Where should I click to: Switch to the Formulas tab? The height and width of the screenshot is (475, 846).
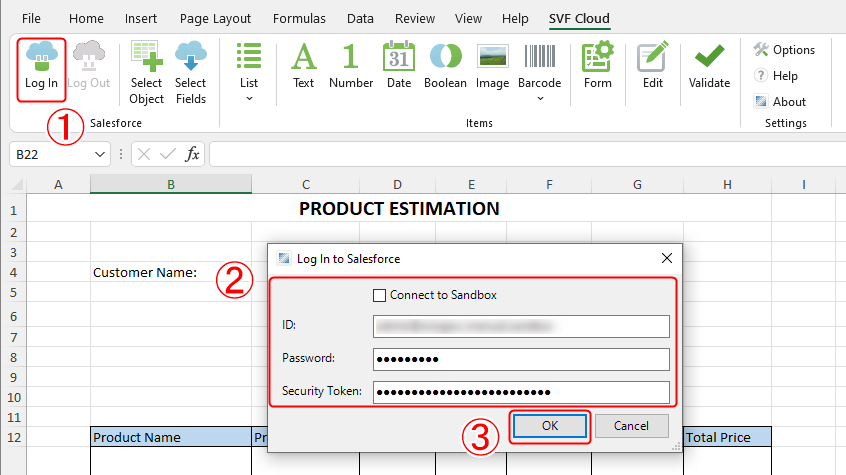coord(299,18)
